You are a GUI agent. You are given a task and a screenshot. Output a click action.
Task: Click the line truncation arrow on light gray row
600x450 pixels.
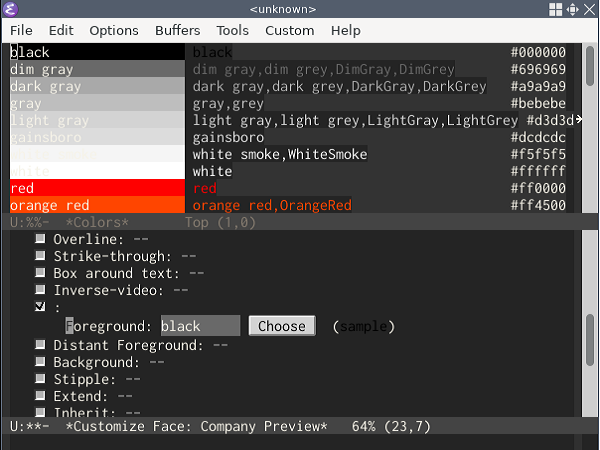click(x=579, y=120)
